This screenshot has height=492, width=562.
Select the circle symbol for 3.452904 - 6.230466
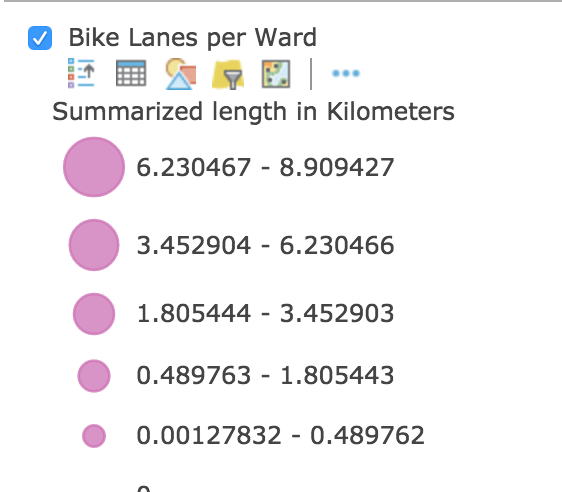94,245
